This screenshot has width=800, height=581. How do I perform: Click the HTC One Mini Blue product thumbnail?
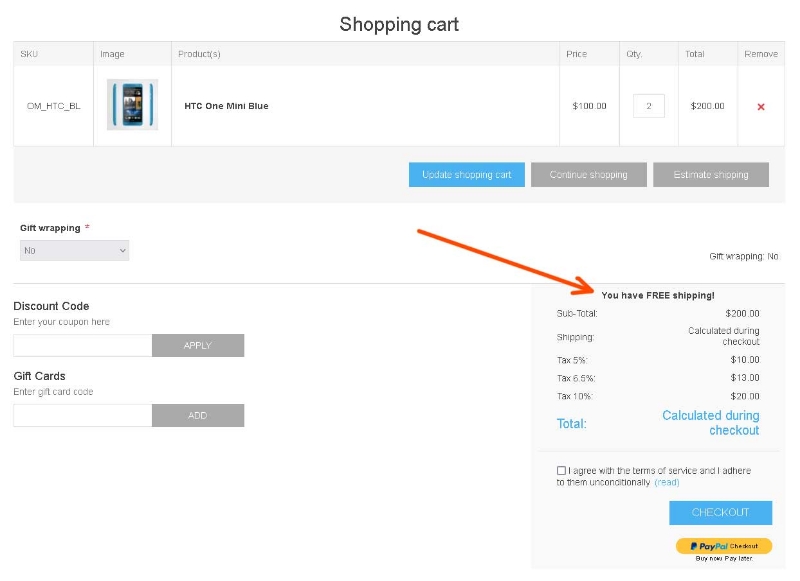pyautogui.click(x=133, y=105)
